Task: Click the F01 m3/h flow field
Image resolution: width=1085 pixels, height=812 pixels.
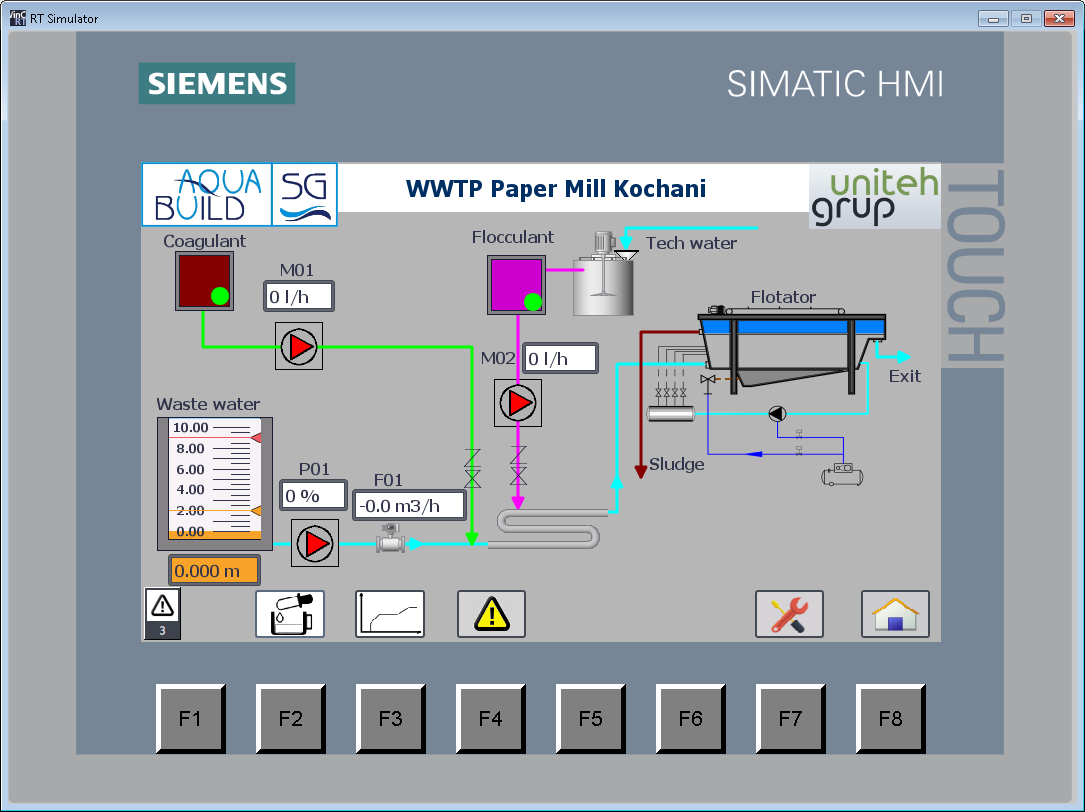Action: (410, 505)
